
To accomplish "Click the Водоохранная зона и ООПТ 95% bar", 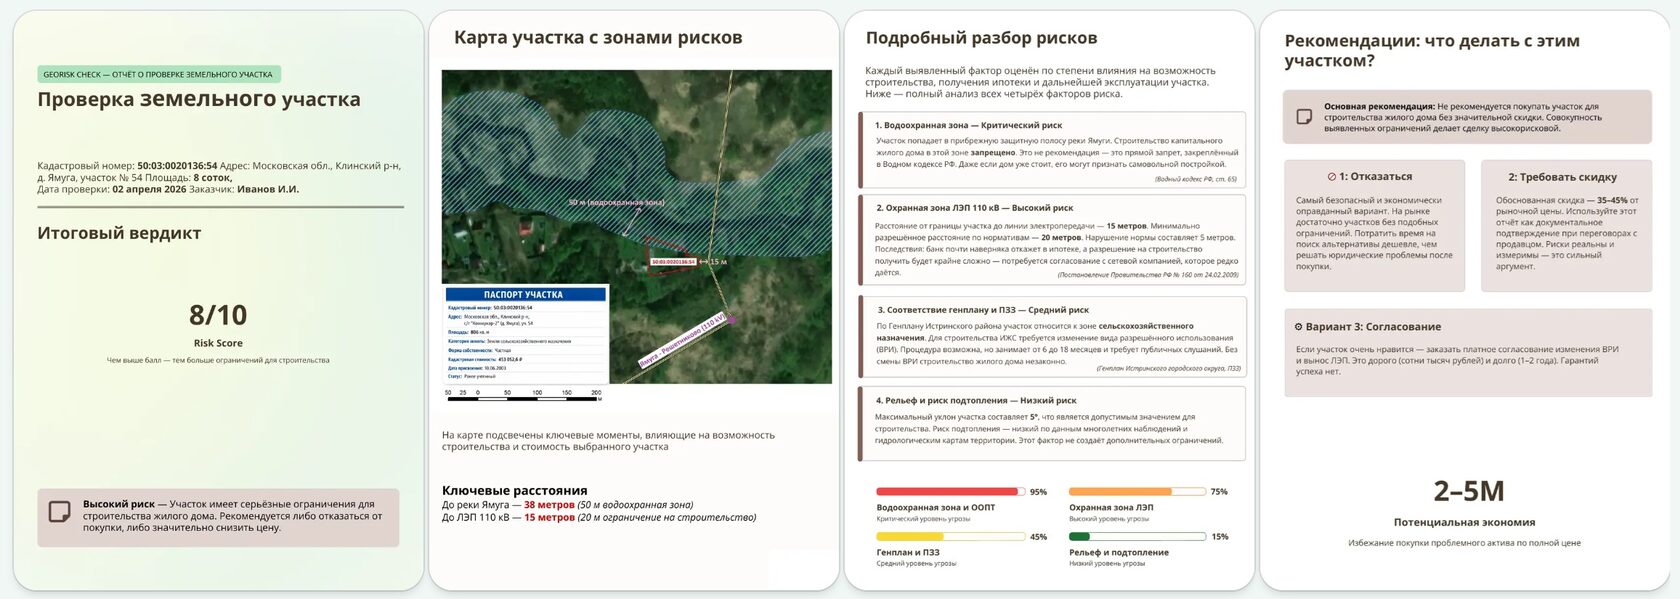I will (x=951, y=492).
